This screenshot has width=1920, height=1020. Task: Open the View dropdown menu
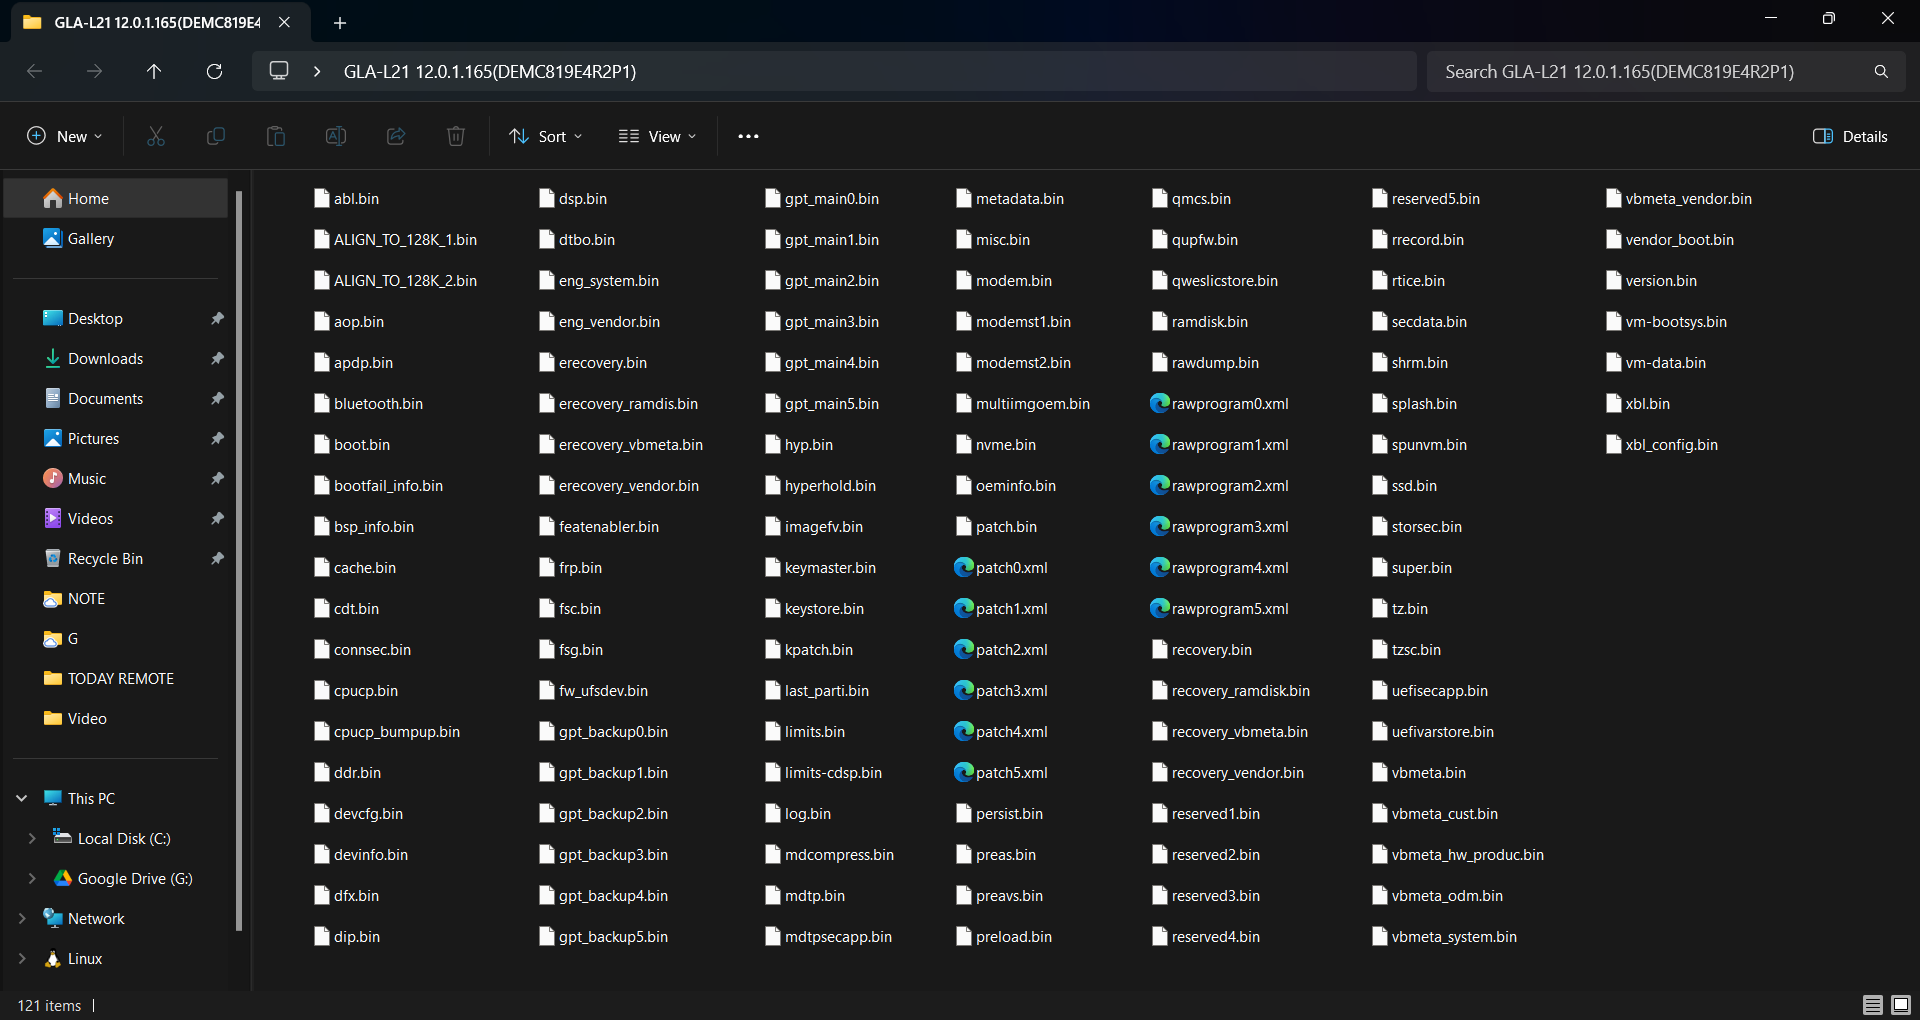pyautogui.click(x=657, y=136)
